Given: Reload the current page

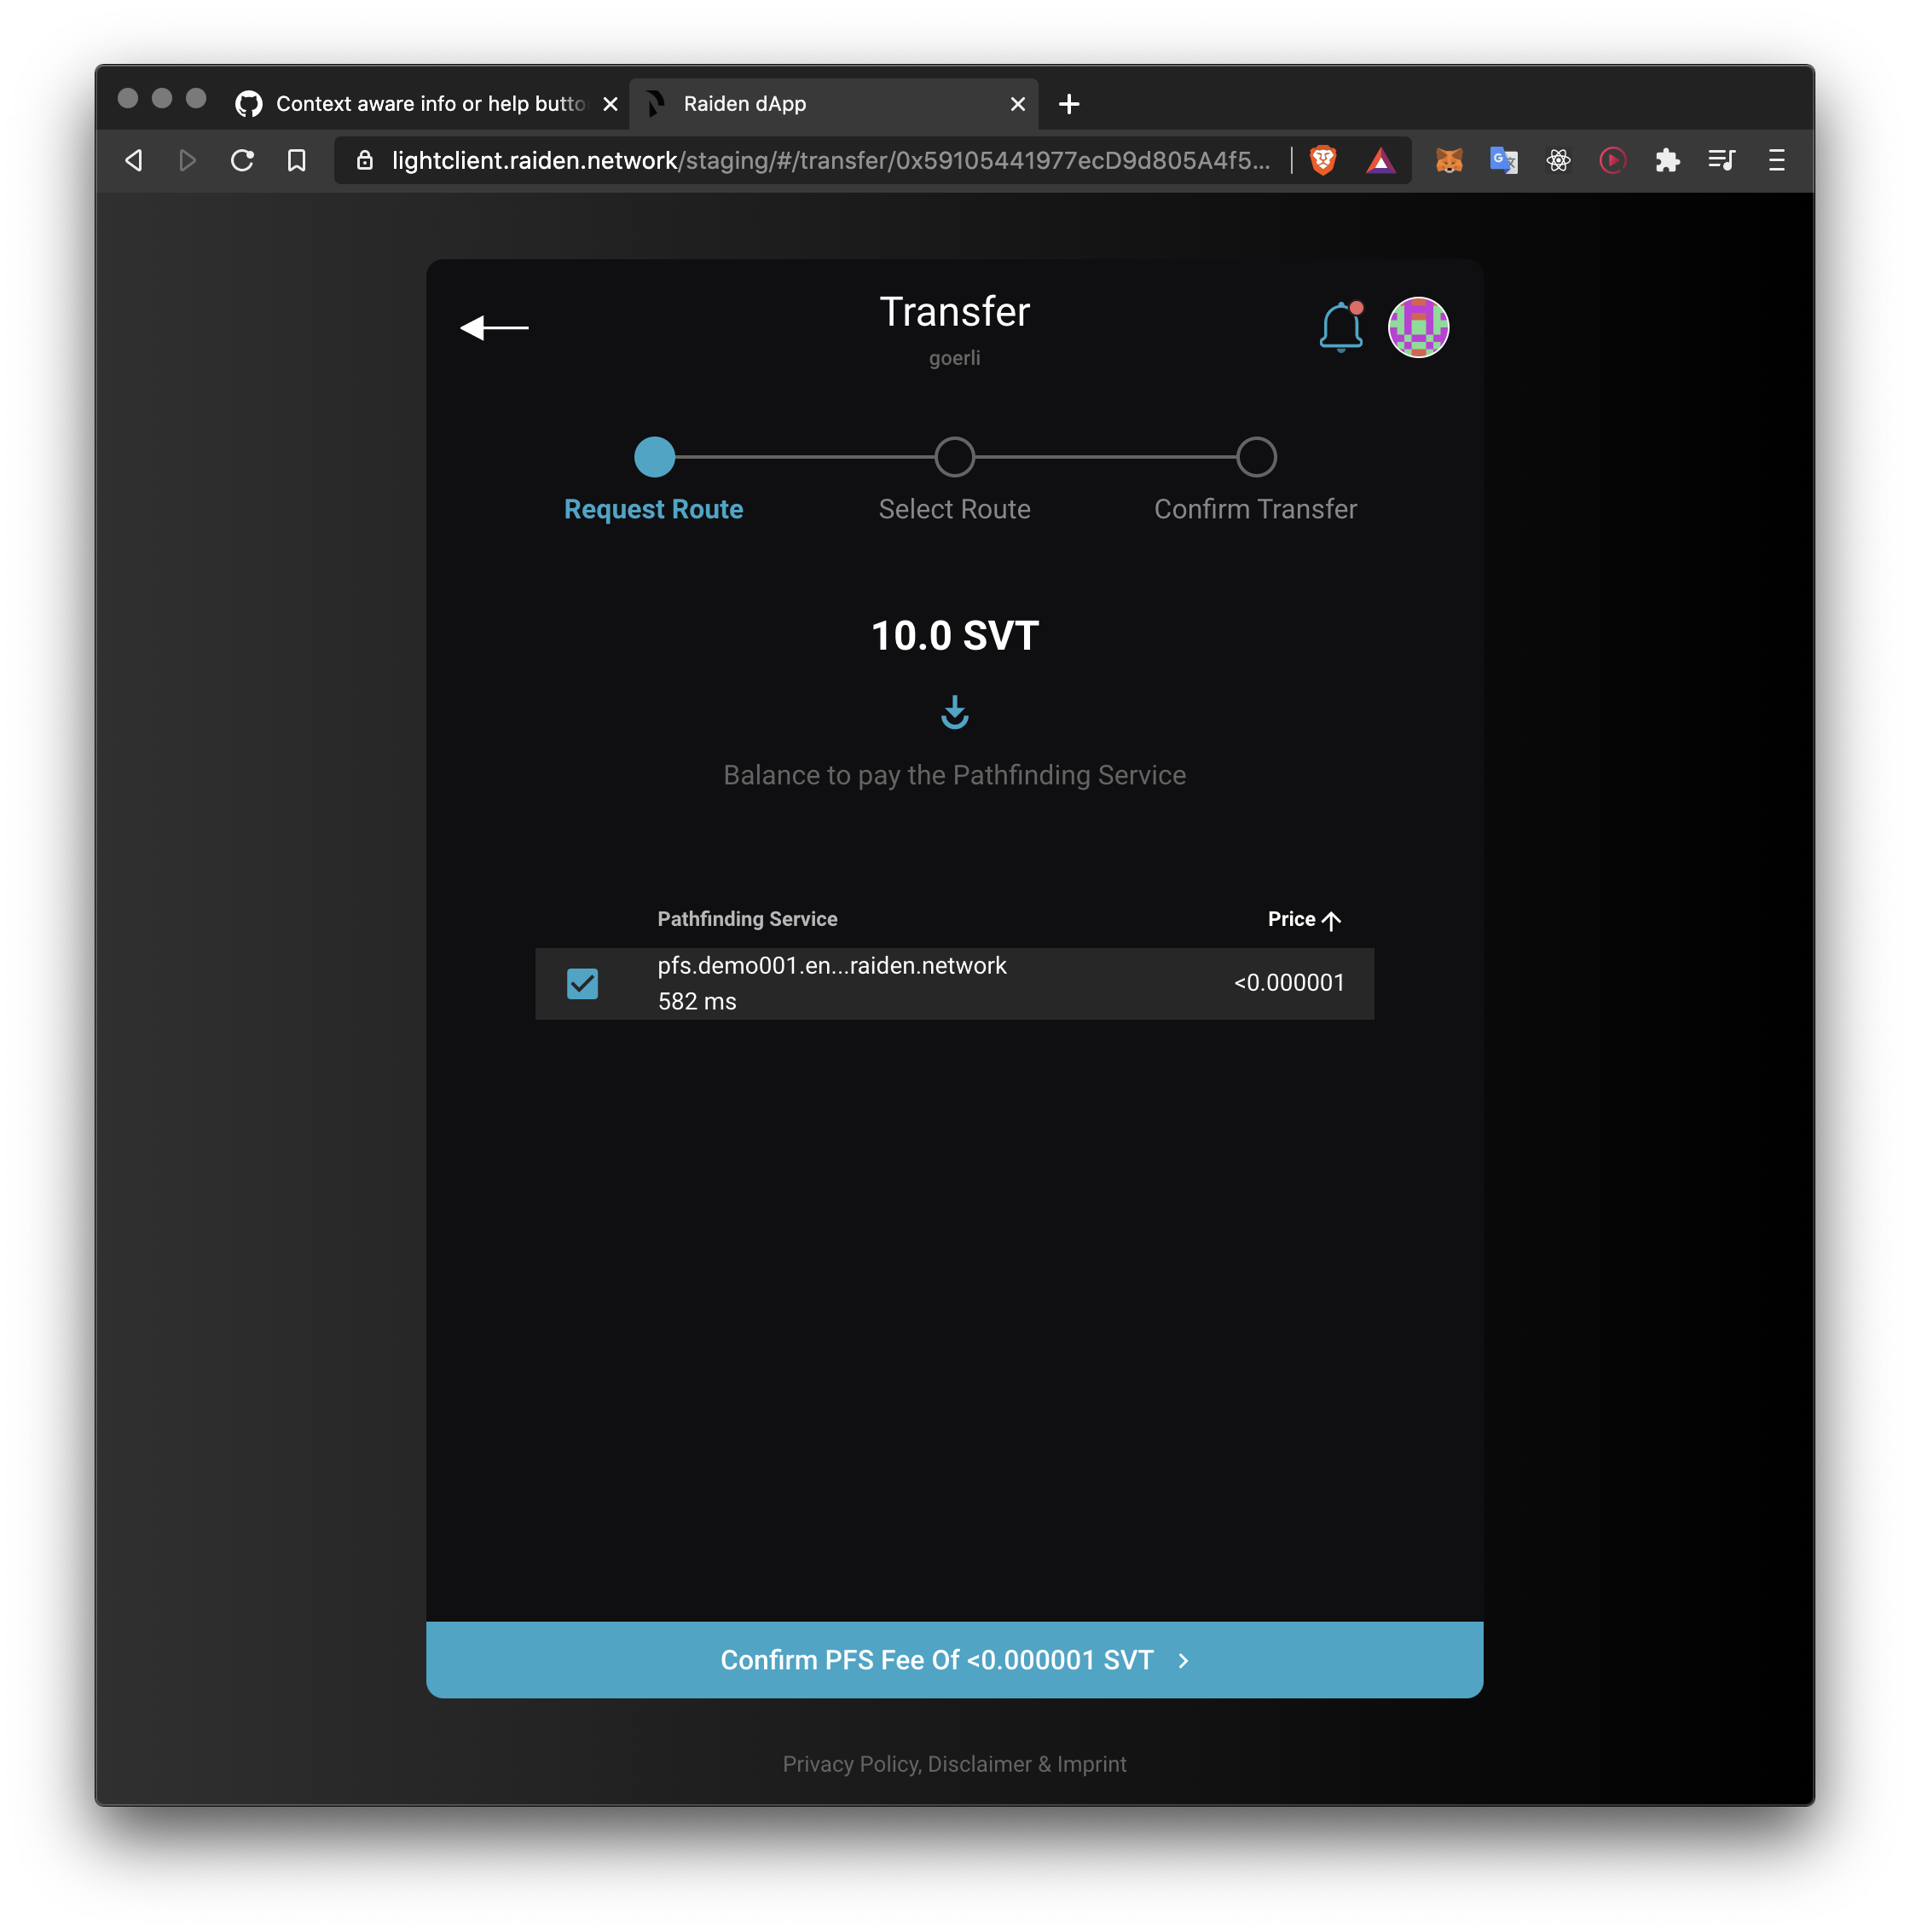Looking at the screenshot, I should point(242,160).
